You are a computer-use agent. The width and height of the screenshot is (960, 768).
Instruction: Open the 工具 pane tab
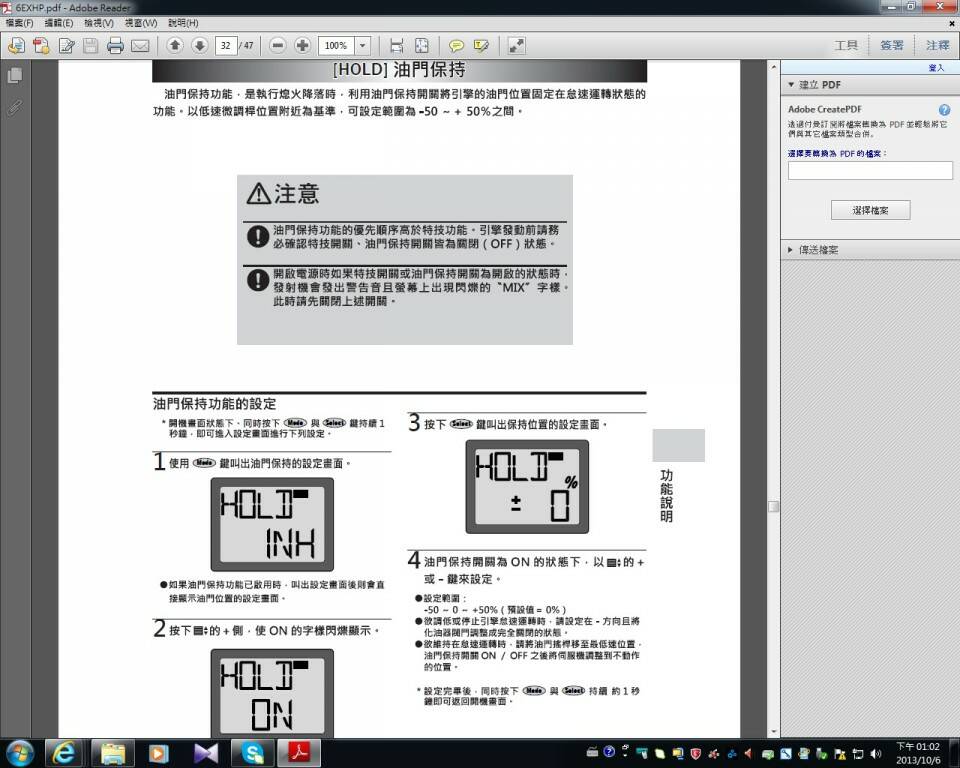(x=846, y=45)
